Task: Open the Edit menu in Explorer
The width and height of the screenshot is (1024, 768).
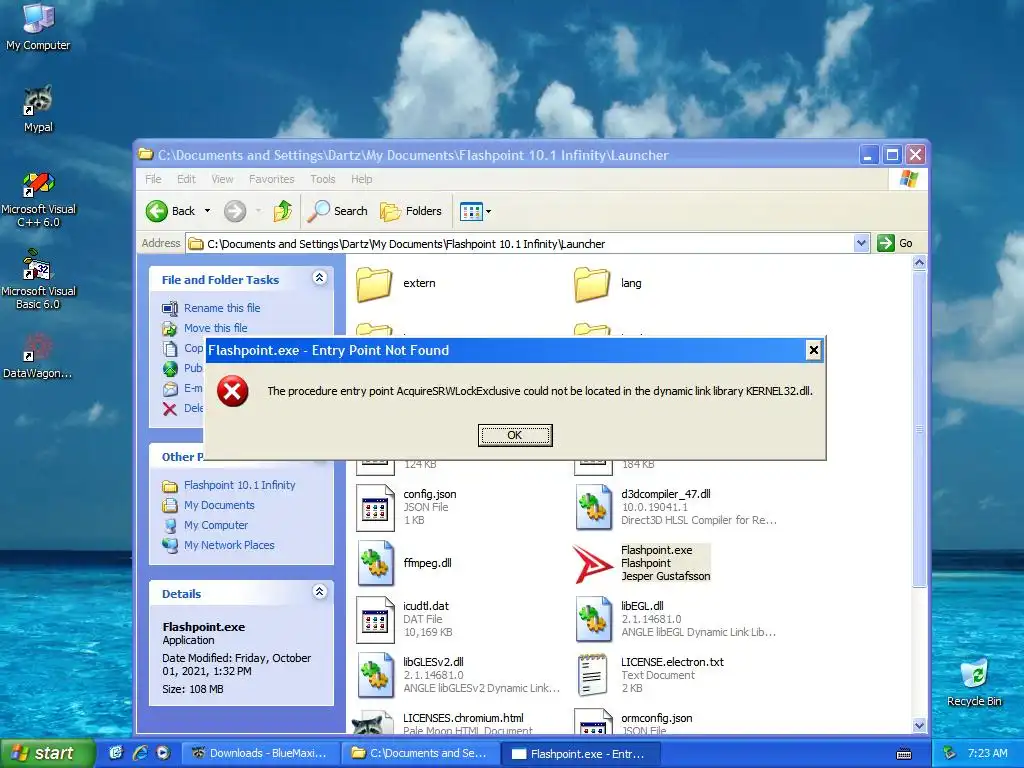Action: [186, 179]
